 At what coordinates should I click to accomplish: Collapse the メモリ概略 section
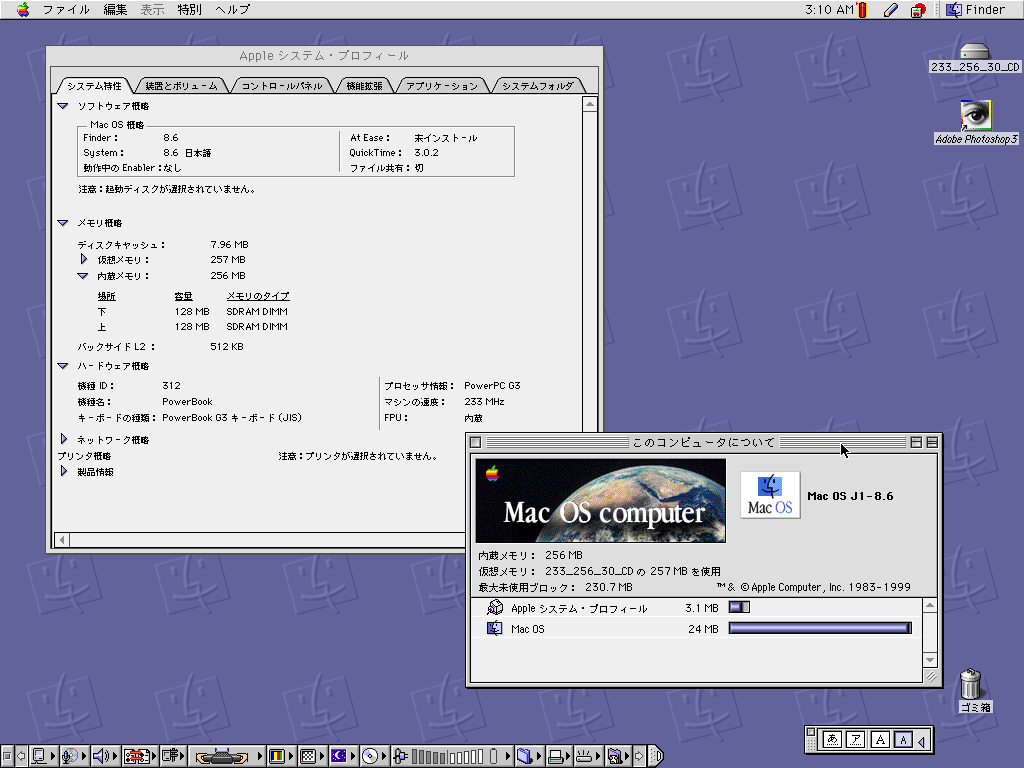(63, 223)
